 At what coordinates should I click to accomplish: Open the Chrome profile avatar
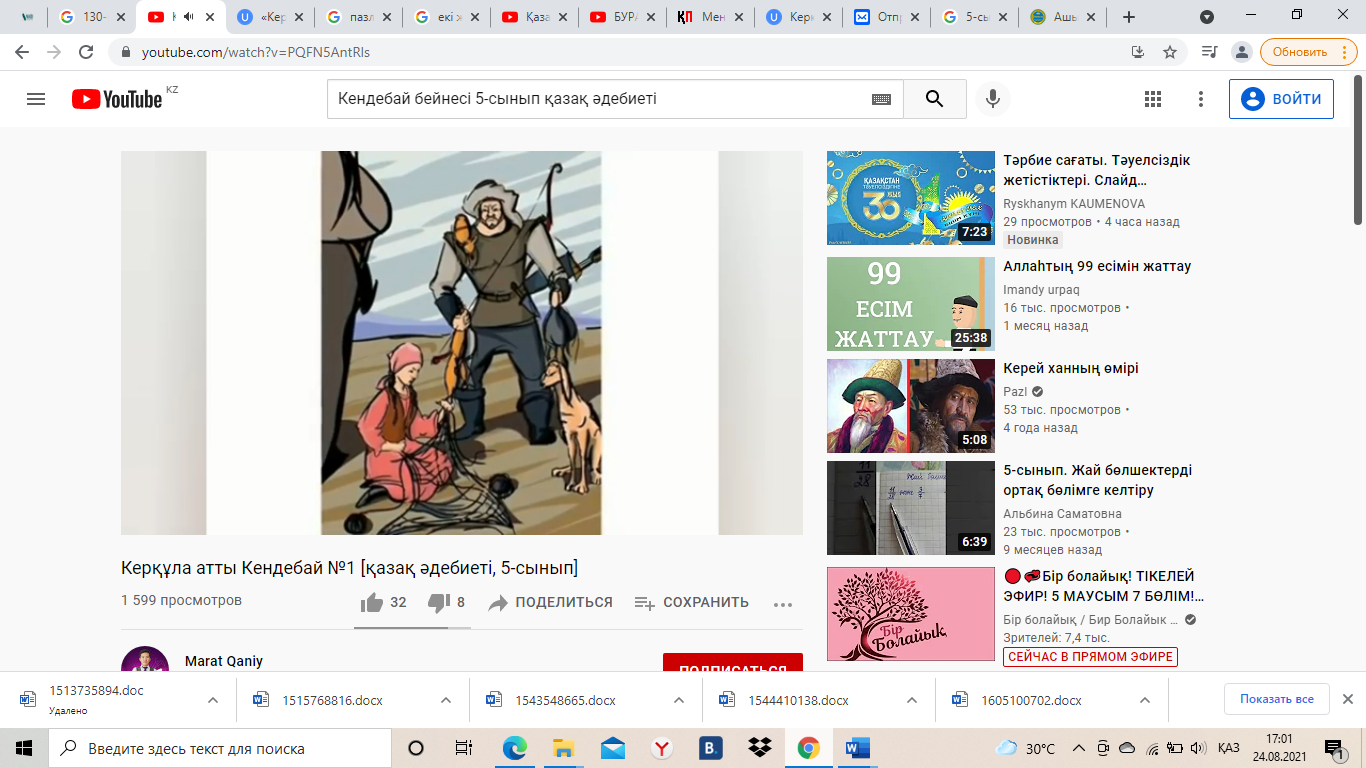click(1241, 52)
